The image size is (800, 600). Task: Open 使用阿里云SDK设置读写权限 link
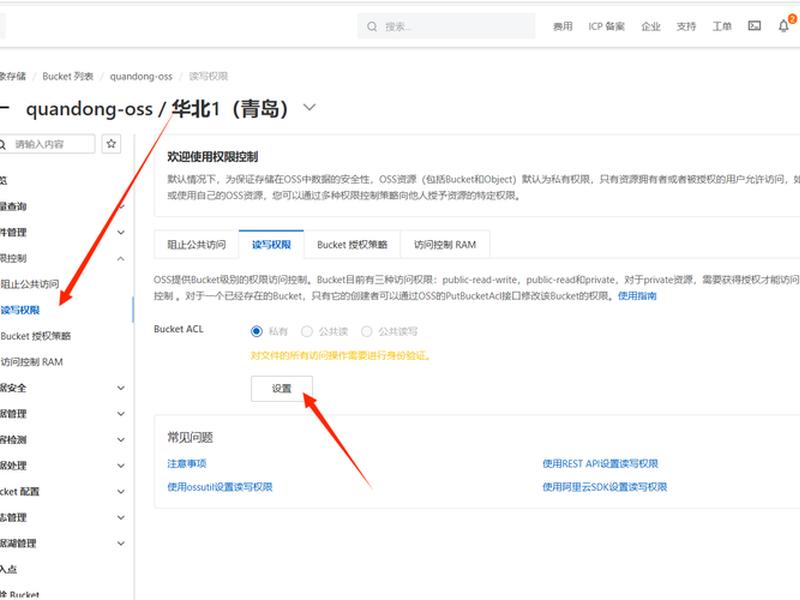[x=605, y=487]
